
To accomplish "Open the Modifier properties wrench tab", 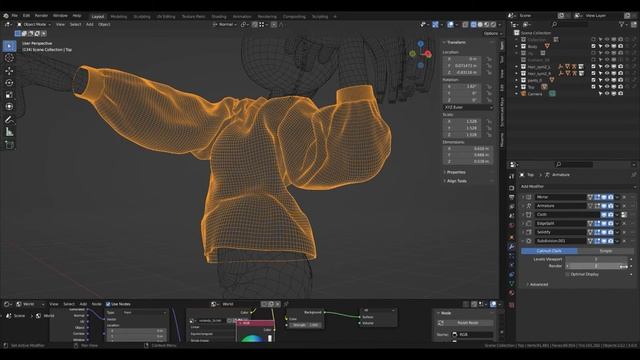I will coord(511,247).
